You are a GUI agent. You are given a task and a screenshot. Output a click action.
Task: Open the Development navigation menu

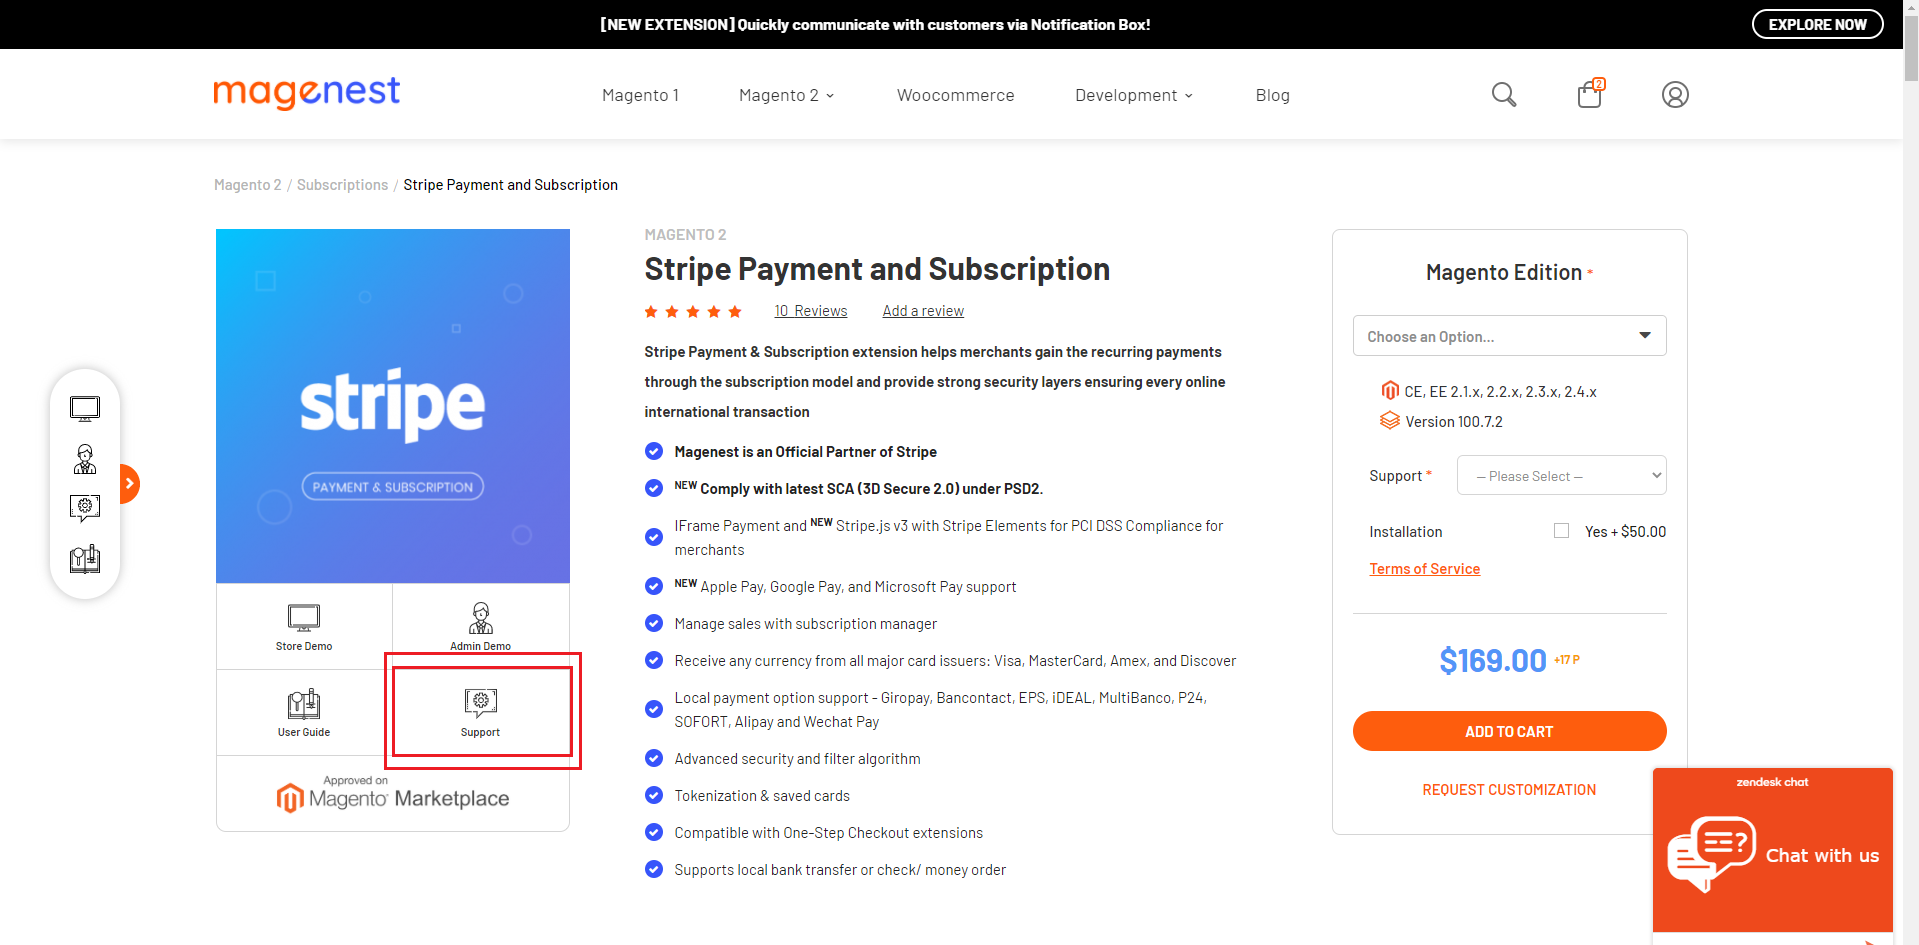point(1133,95)
